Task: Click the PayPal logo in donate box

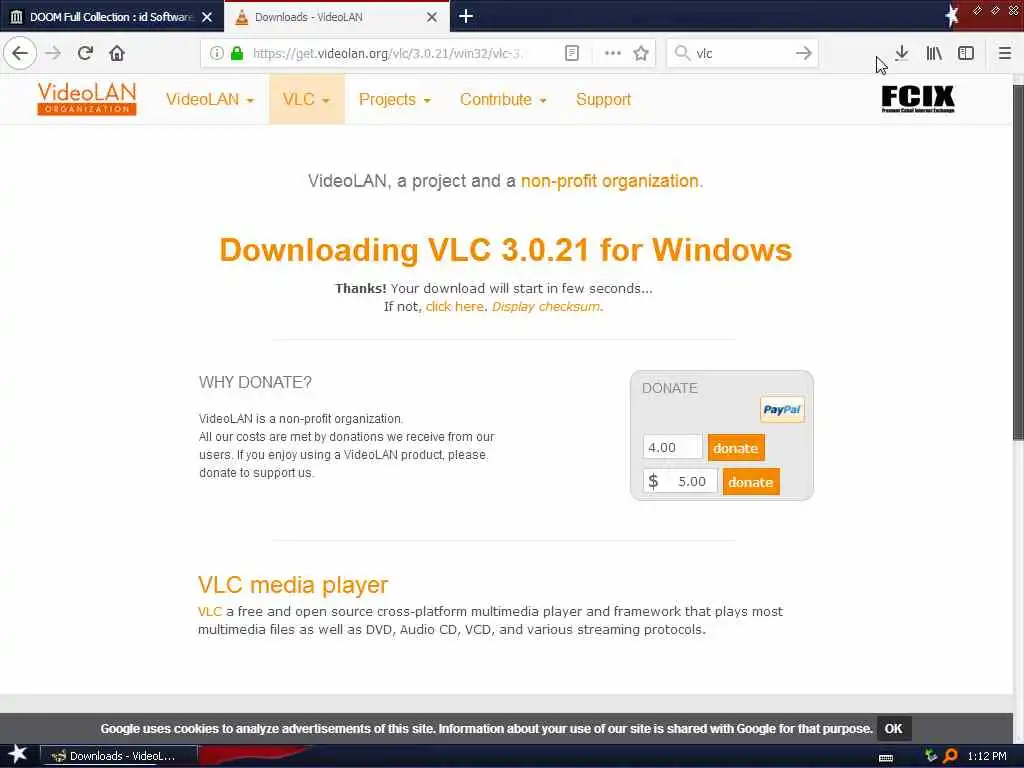Action: click(782, 410)
